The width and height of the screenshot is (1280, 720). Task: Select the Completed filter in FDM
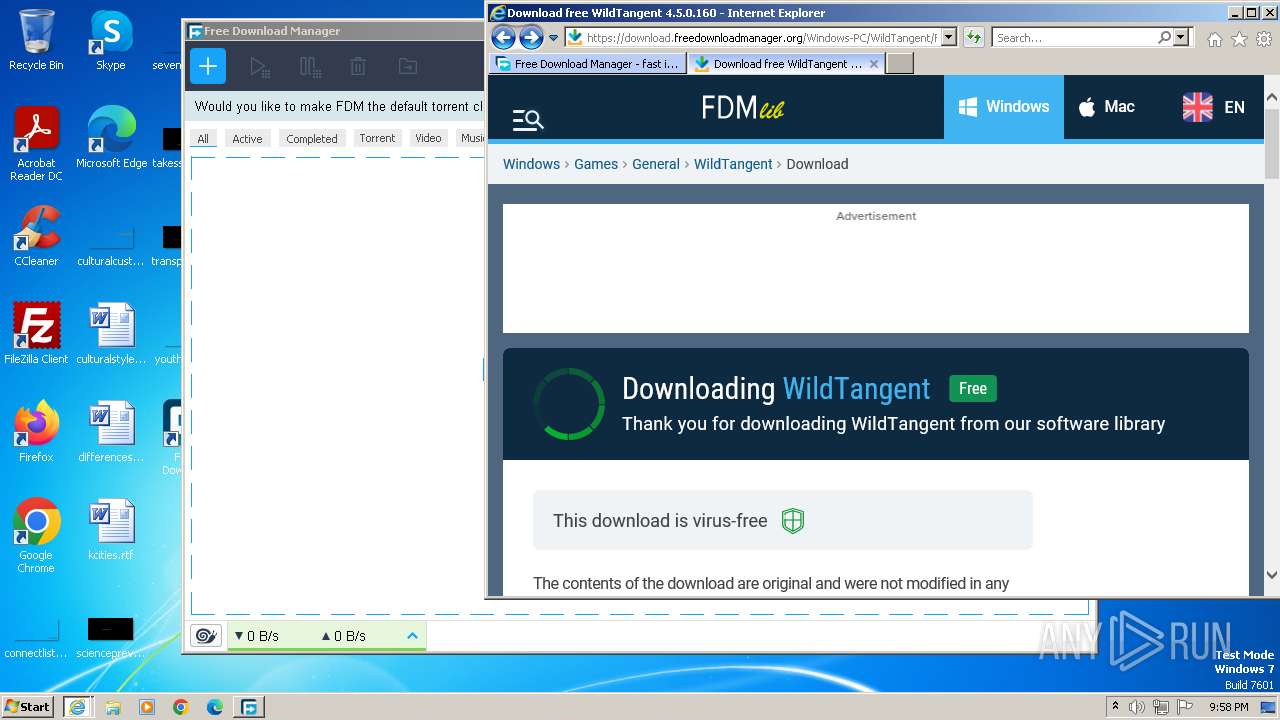pyautogui.click(x=312, y=139)
